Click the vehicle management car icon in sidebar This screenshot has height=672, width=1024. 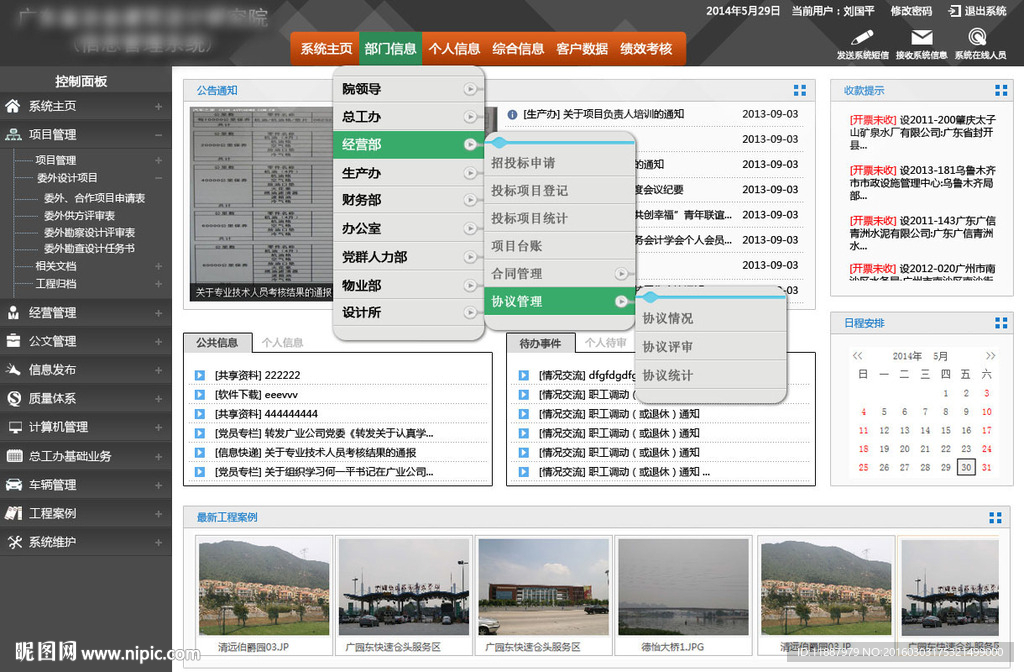[x=14, y=485]
